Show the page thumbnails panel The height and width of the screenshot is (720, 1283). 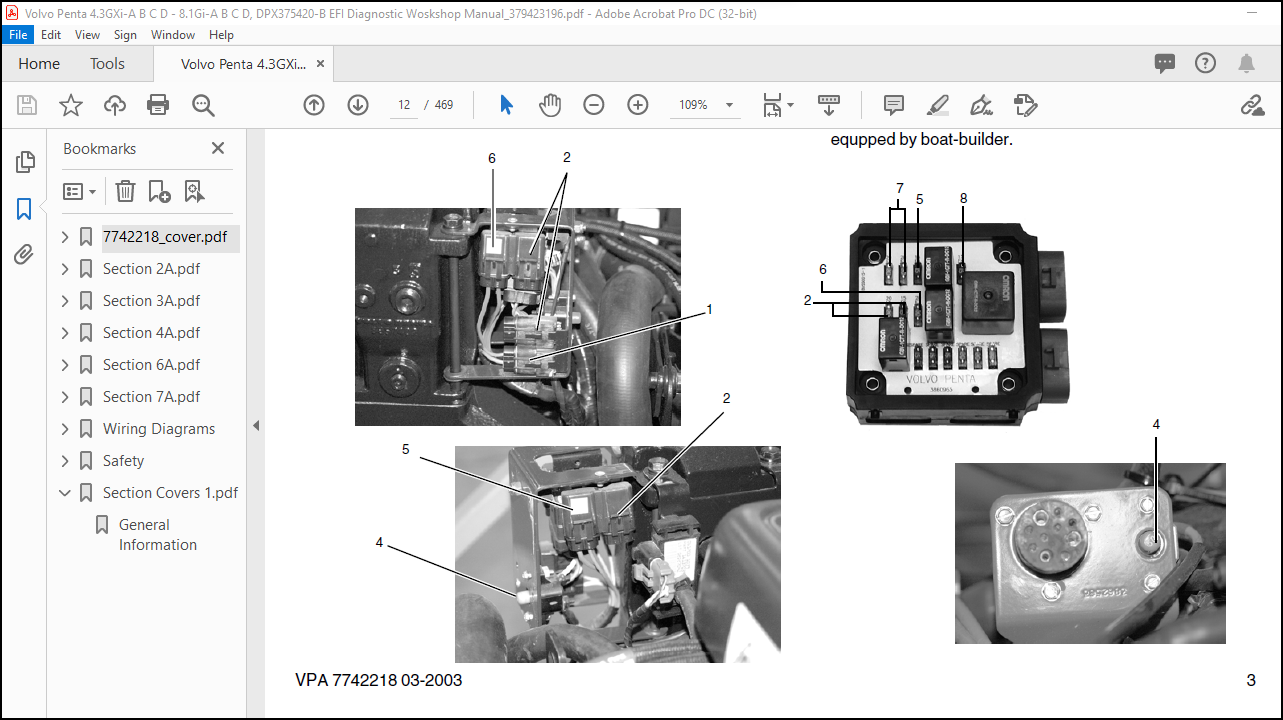[x=25, y=162]
